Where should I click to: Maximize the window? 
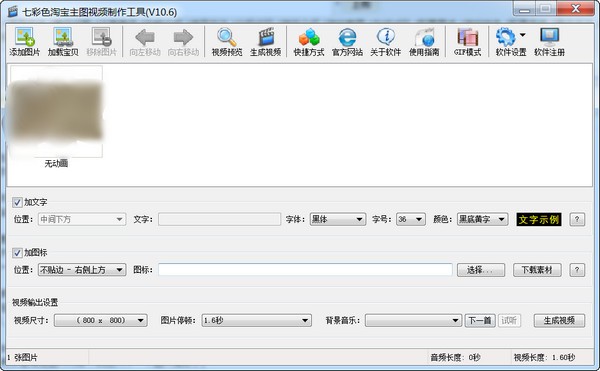[x=546, y=8]
